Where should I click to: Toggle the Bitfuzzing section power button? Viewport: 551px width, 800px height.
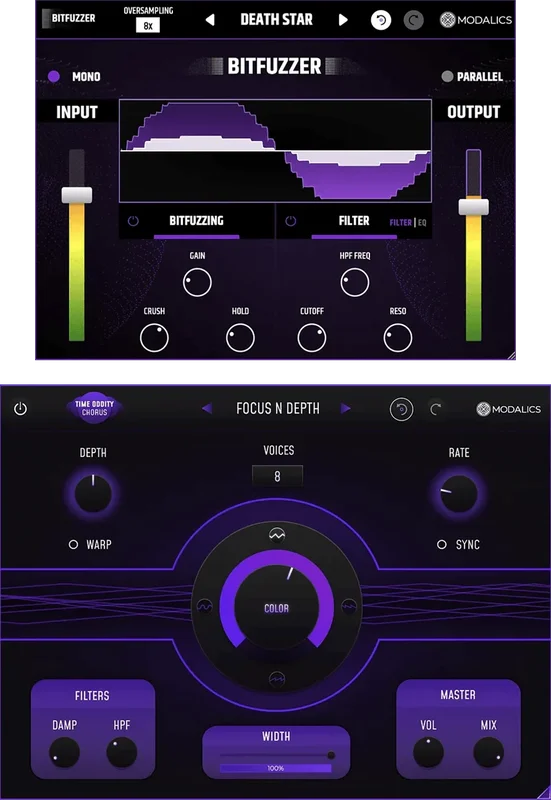pos(133,221)
